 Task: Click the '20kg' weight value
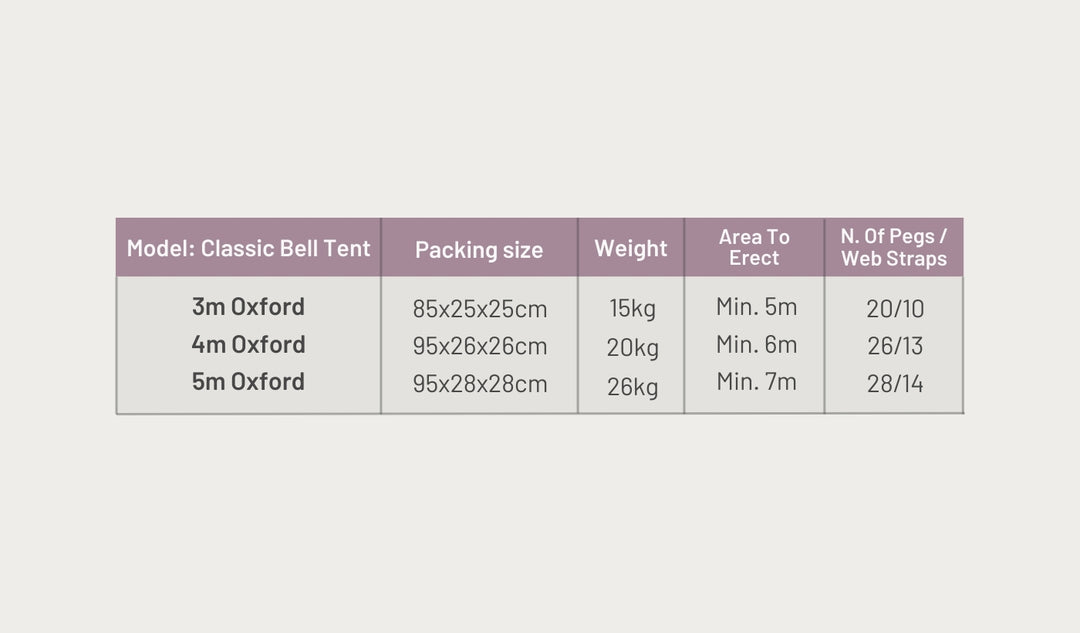632,348
